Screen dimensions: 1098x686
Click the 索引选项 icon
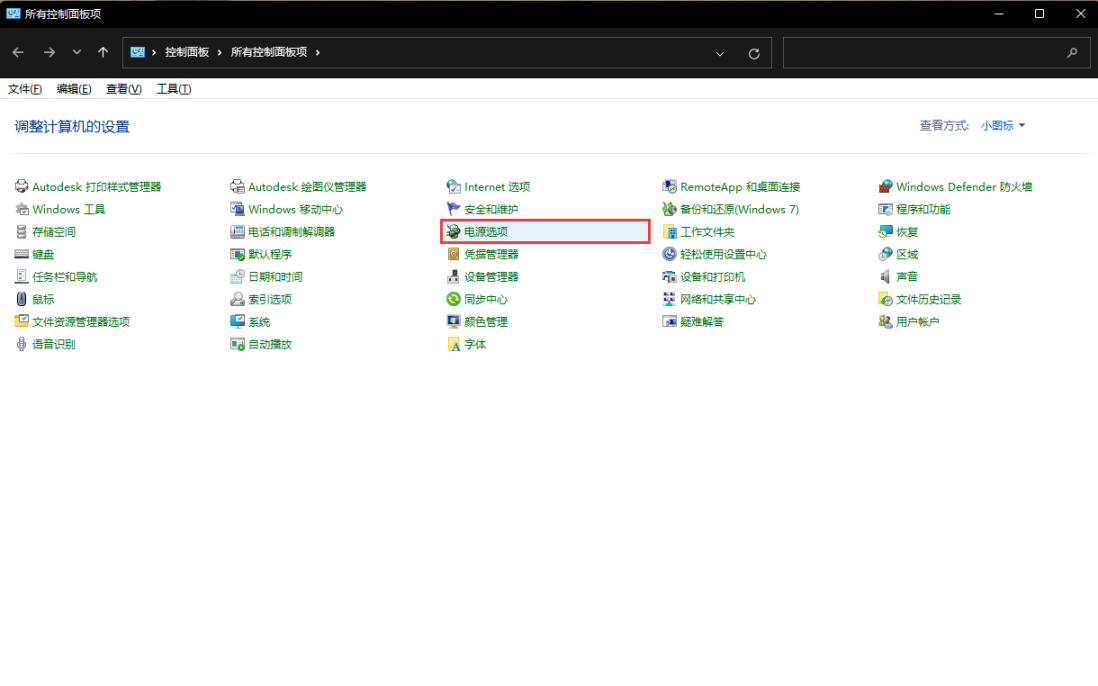(237, 299)
